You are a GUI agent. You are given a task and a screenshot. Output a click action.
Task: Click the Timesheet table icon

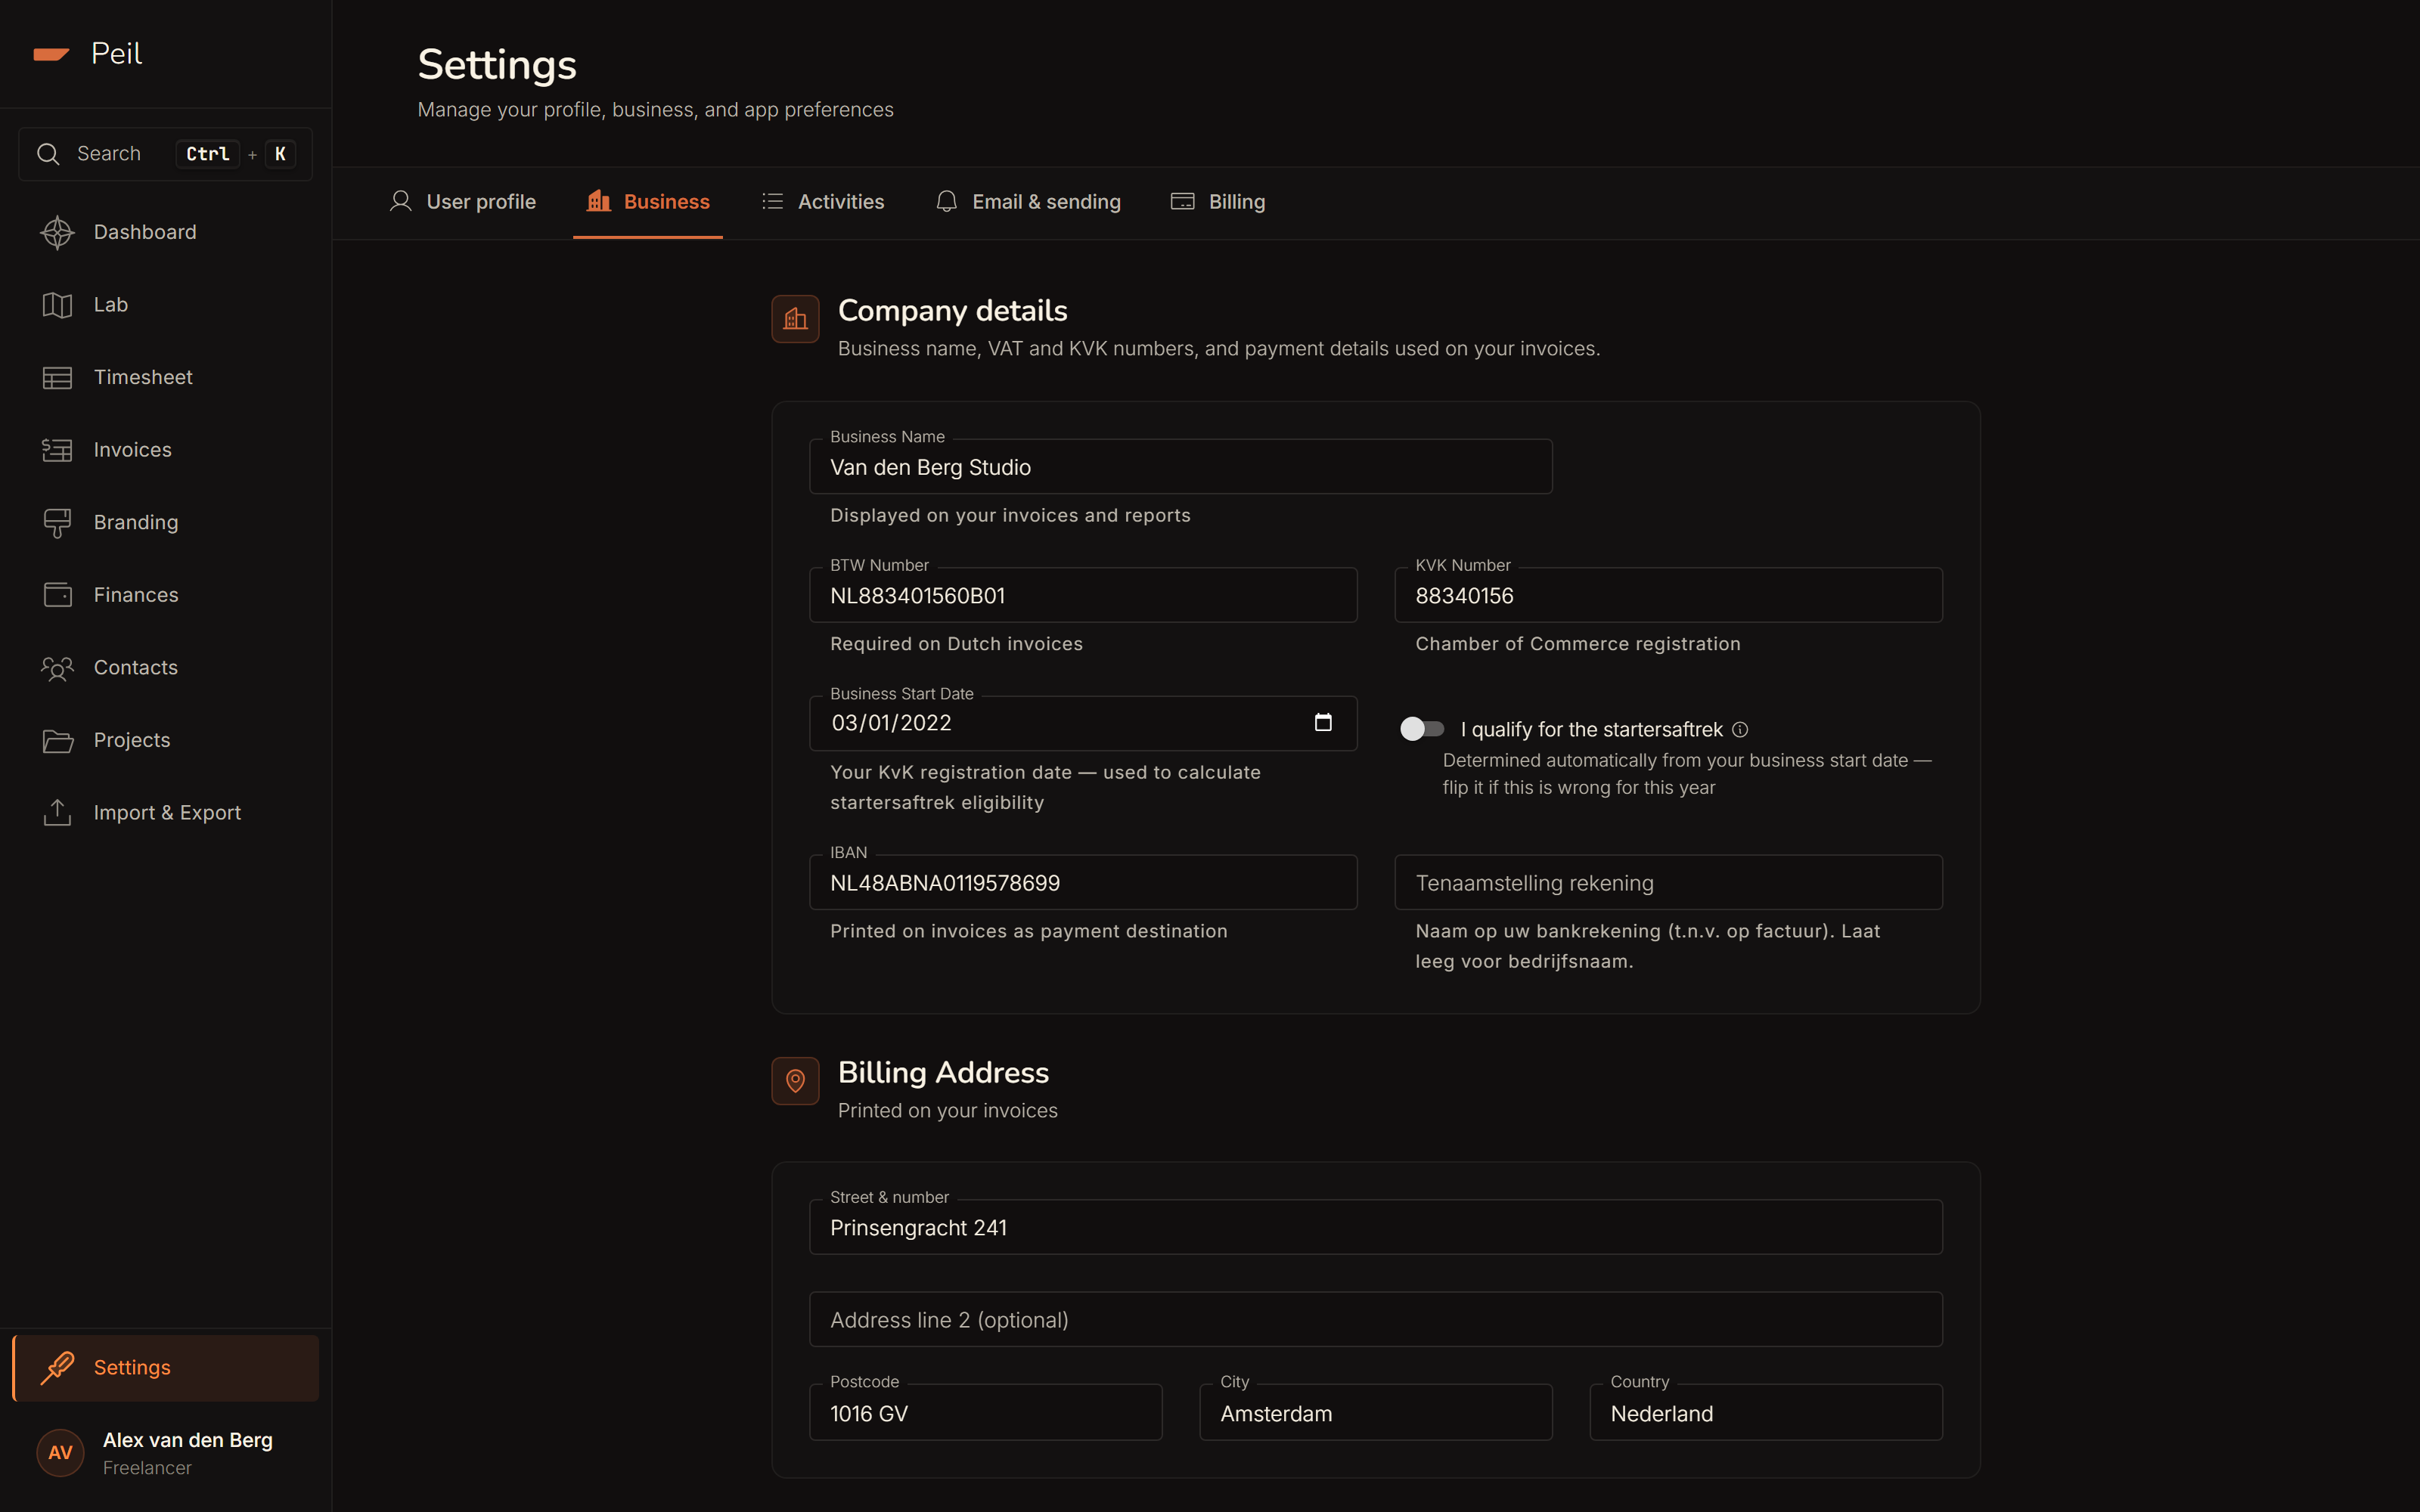point(57,377)
